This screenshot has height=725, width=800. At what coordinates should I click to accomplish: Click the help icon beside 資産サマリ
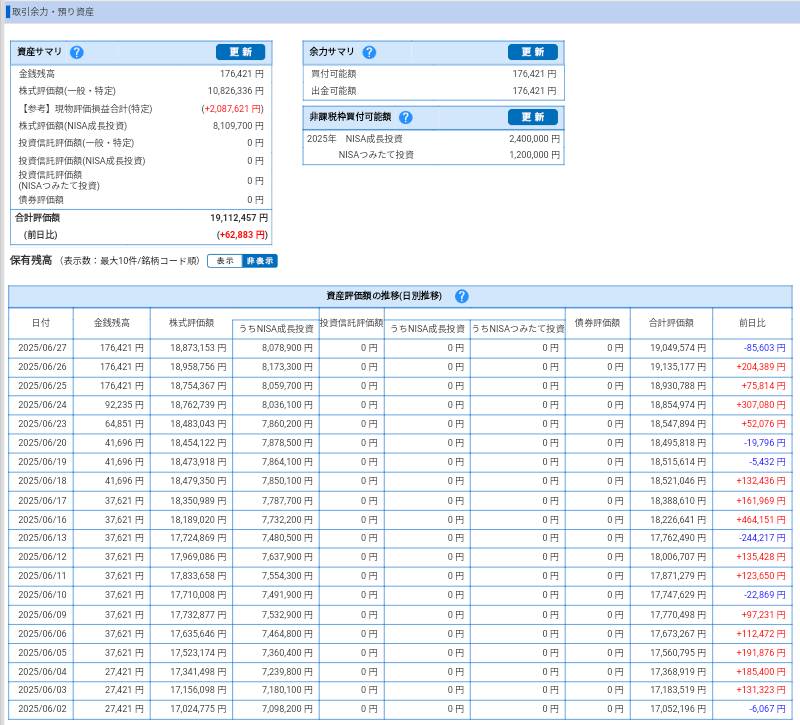77,53
